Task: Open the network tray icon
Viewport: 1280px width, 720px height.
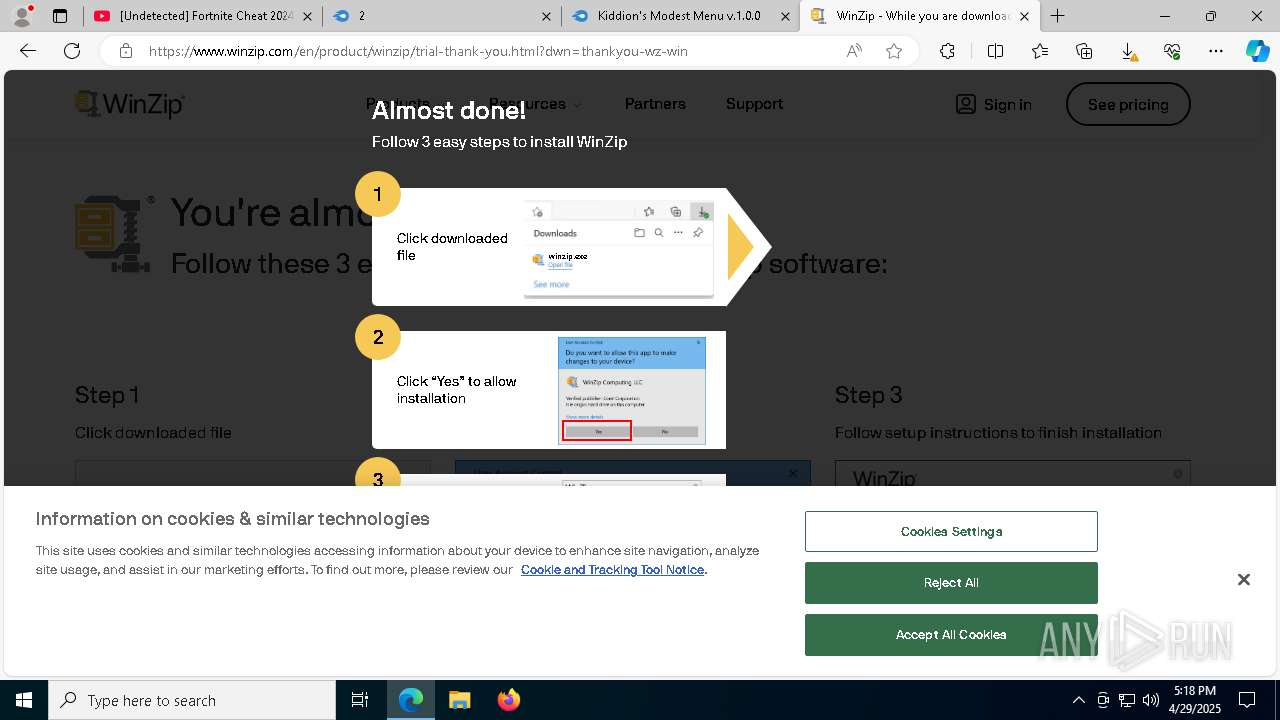Action: coord(1127,700)
